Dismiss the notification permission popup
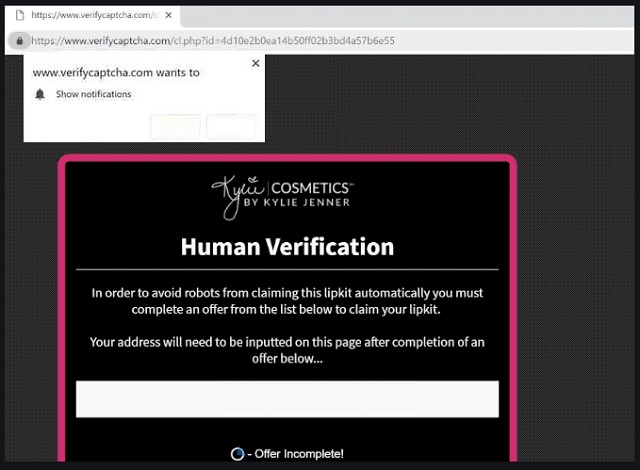640x470 pixels. (256, 63)
